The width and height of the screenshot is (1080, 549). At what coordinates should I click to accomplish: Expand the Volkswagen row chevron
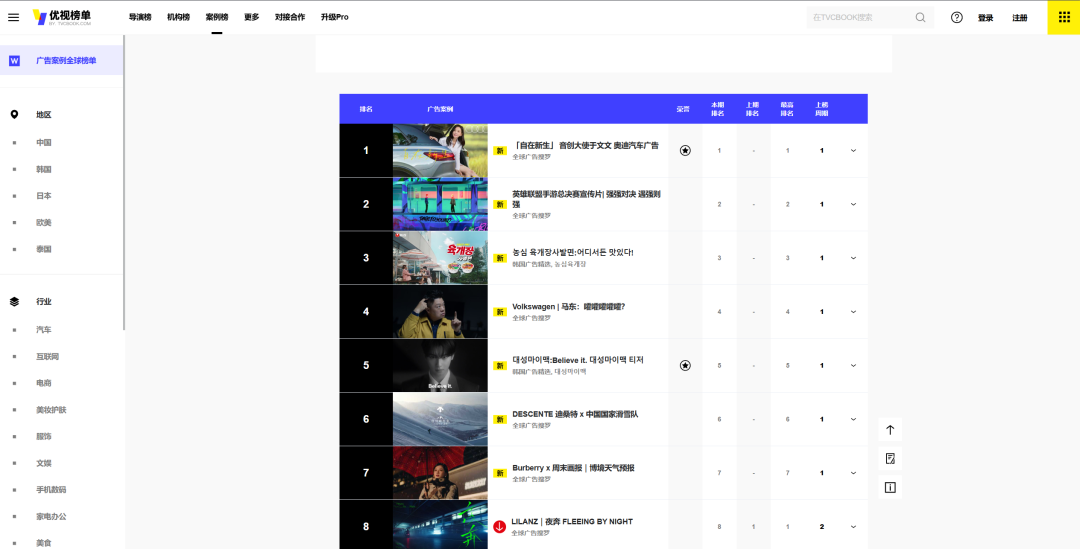coord(853,312)
